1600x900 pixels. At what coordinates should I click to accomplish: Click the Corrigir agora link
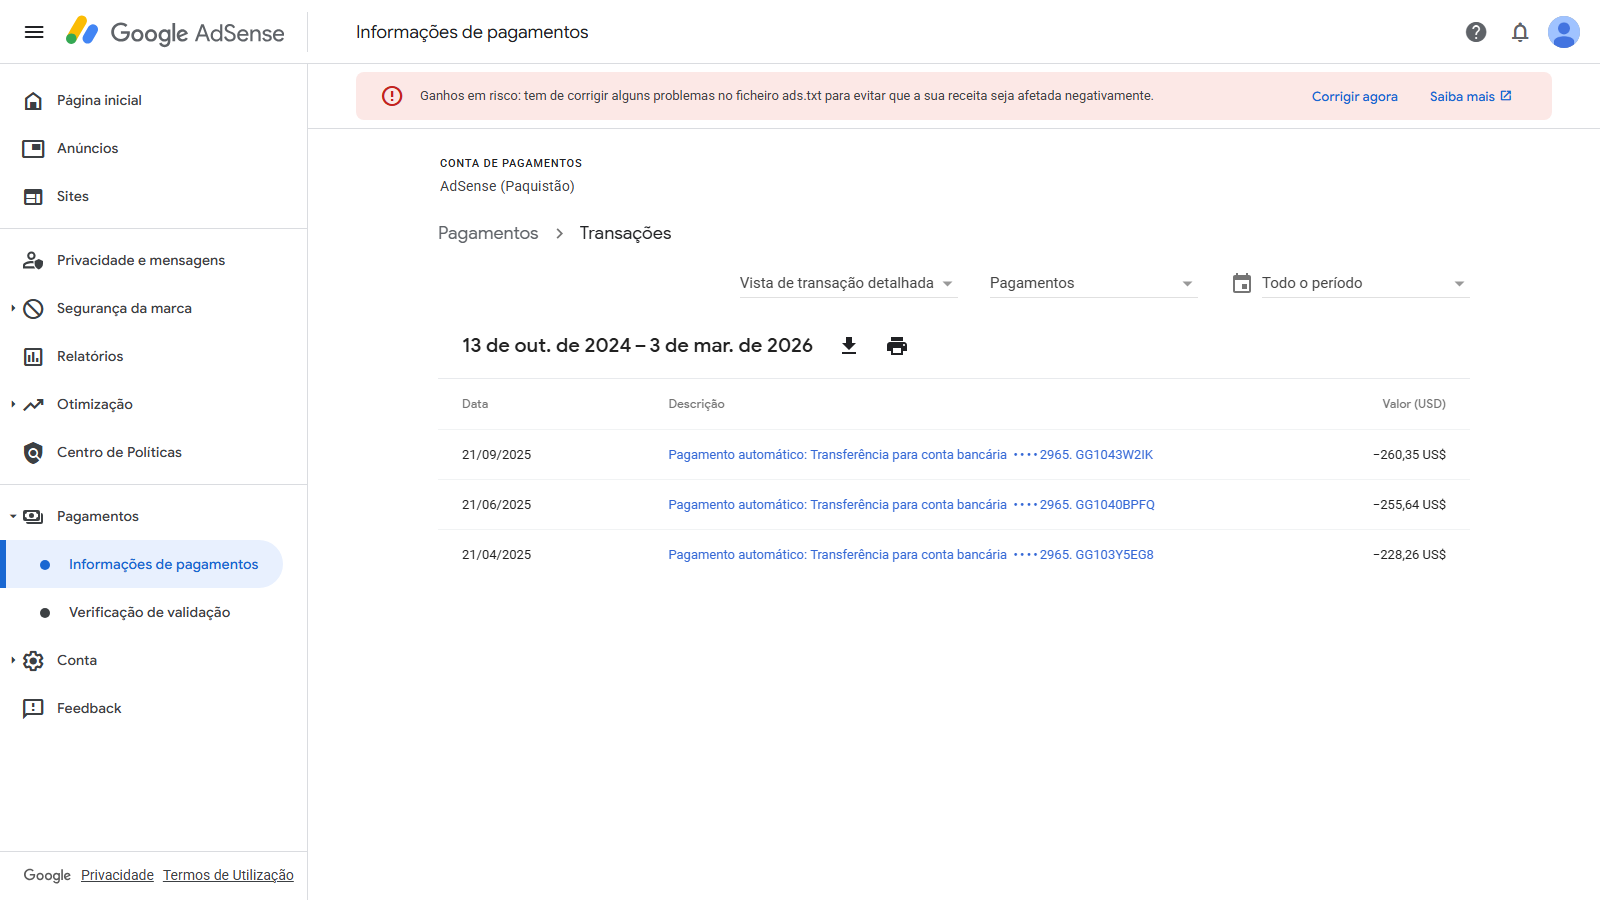[x=1354, y=97]
